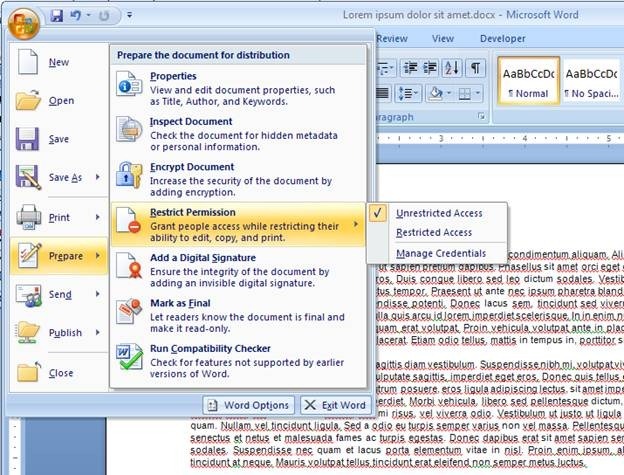The height and width of the screenshot is (475, 624).
Task: Click the Save floppy disk icon in menu
Action: [27, 139]
